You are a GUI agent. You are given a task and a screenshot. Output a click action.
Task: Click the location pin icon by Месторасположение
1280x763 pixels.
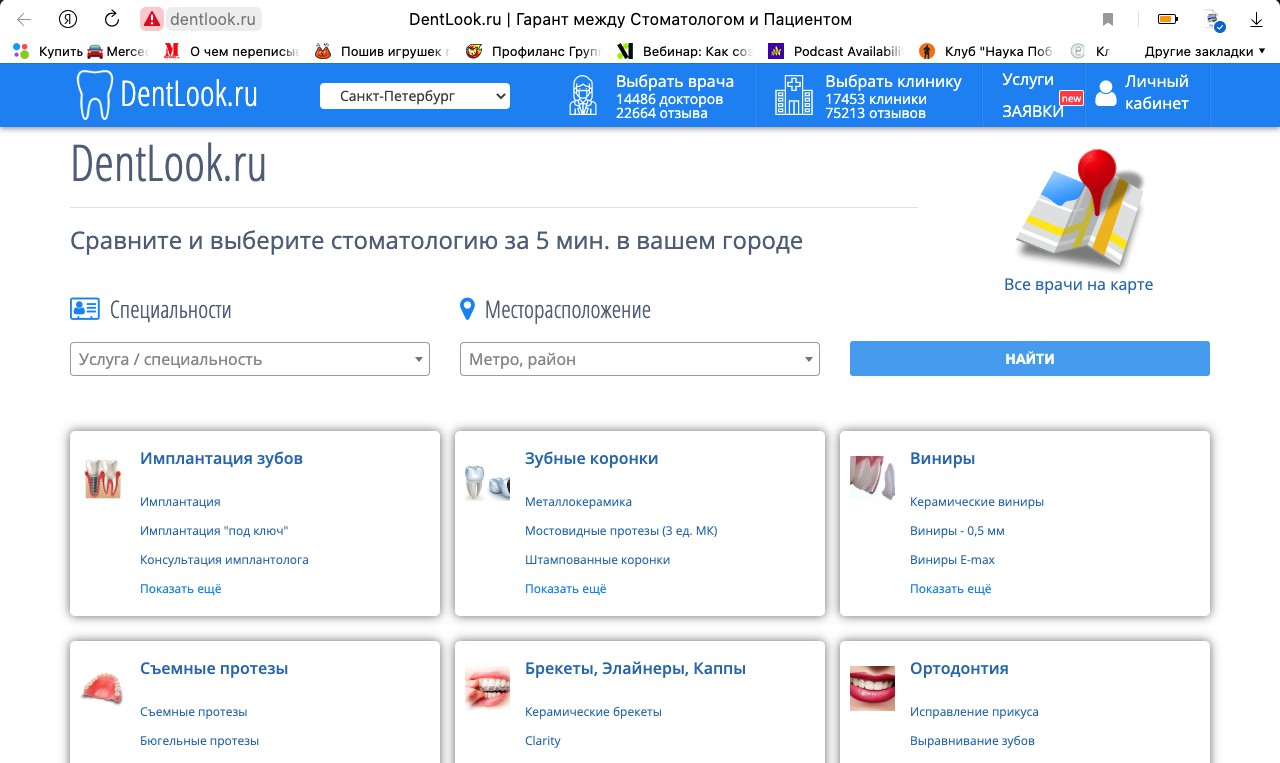click(467, 309)
